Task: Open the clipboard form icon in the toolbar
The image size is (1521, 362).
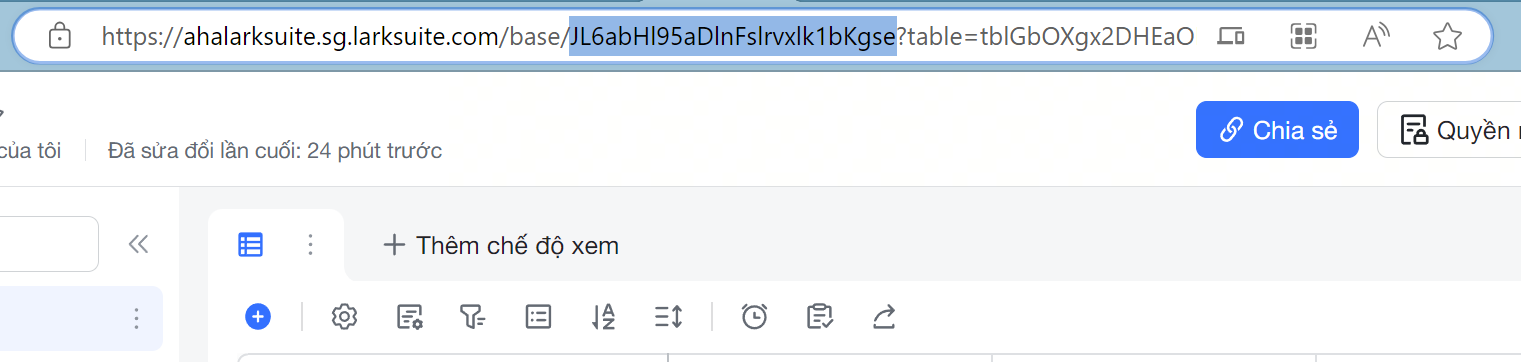Action: point(820,317)
